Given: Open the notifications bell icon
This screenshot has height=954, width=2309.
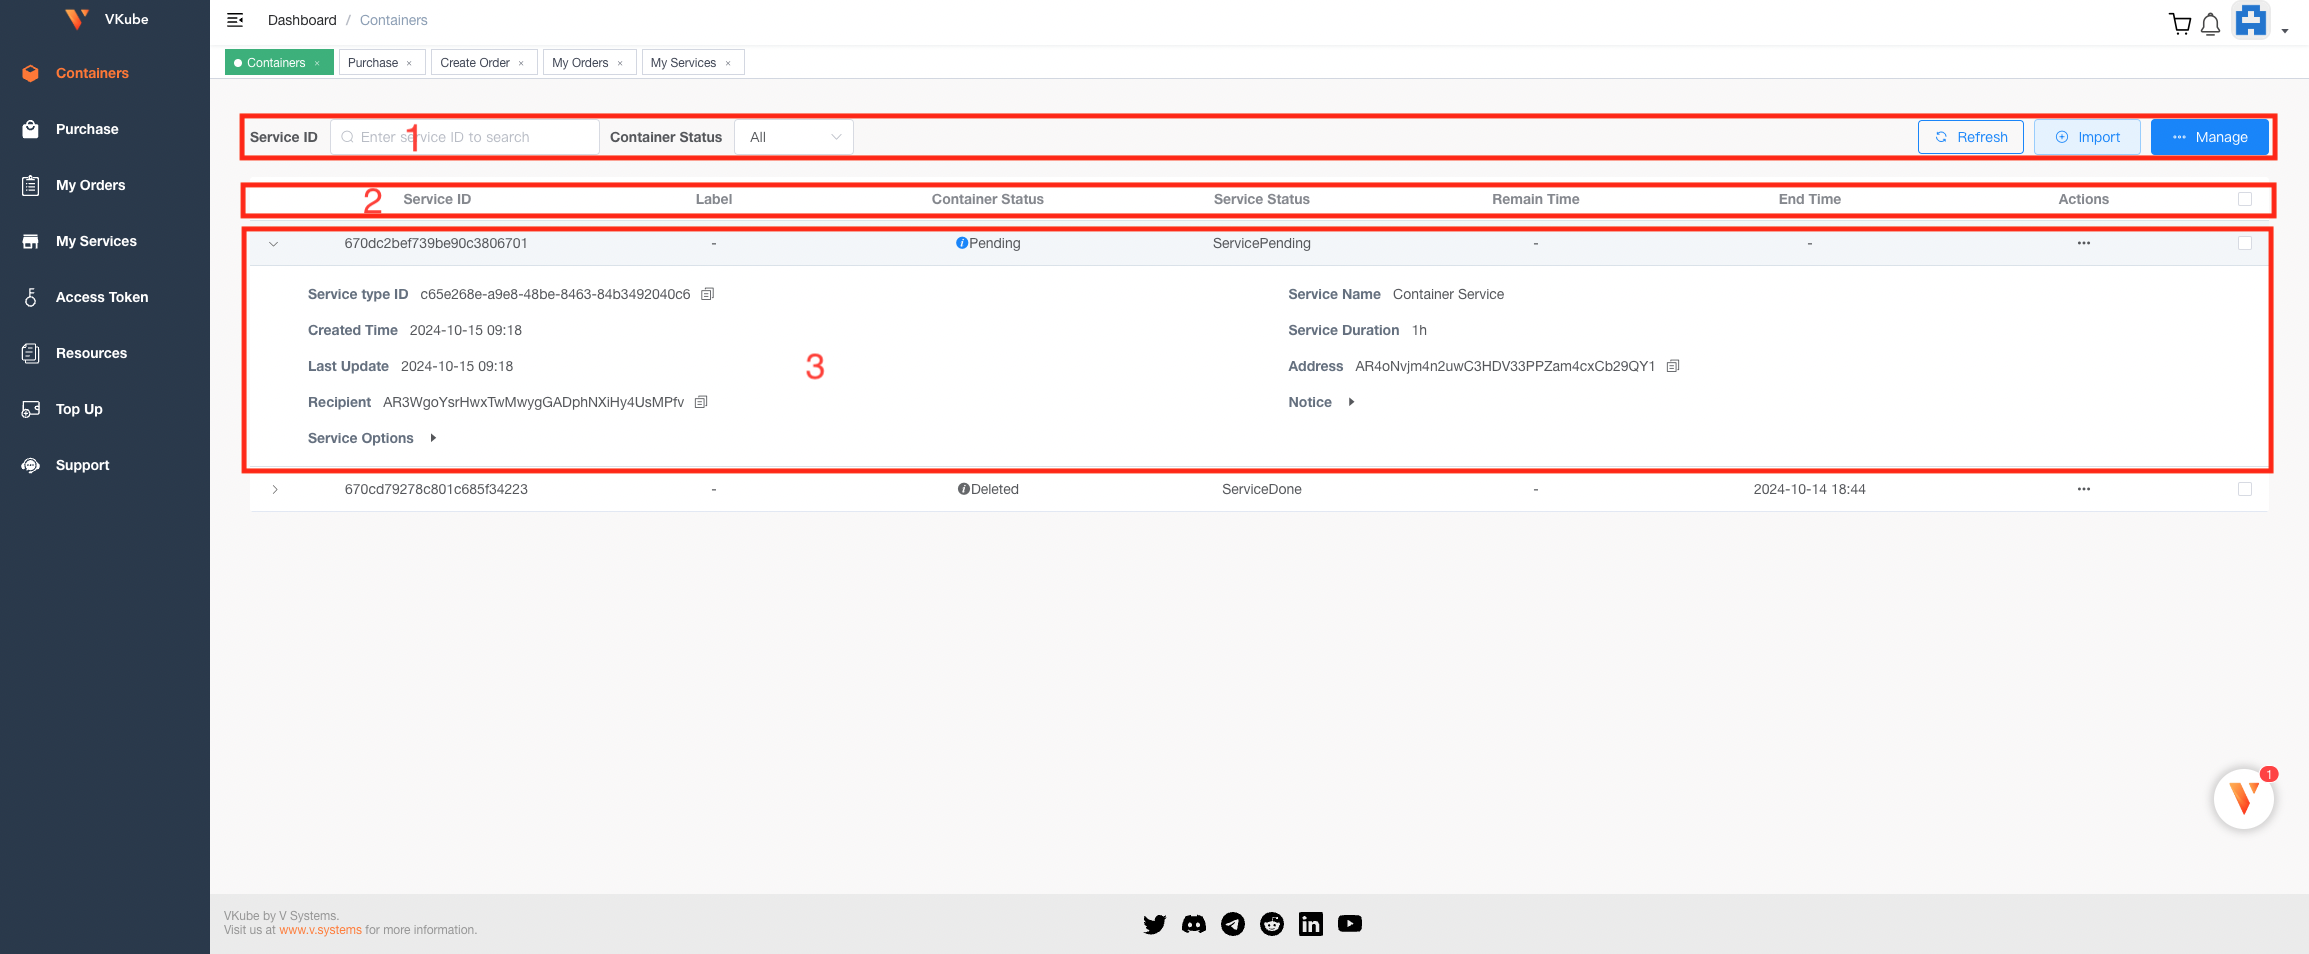Looking at the screenshot, I should [x=2211, y=24].
